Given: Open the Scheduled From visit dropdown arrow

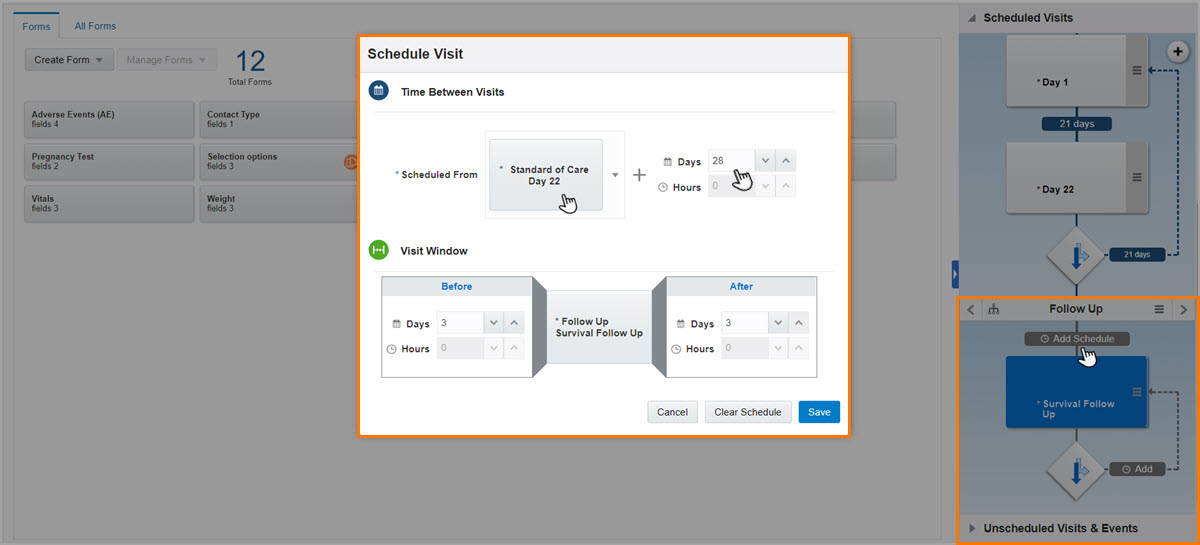Looking at the screenshot, I should (615, 175).
